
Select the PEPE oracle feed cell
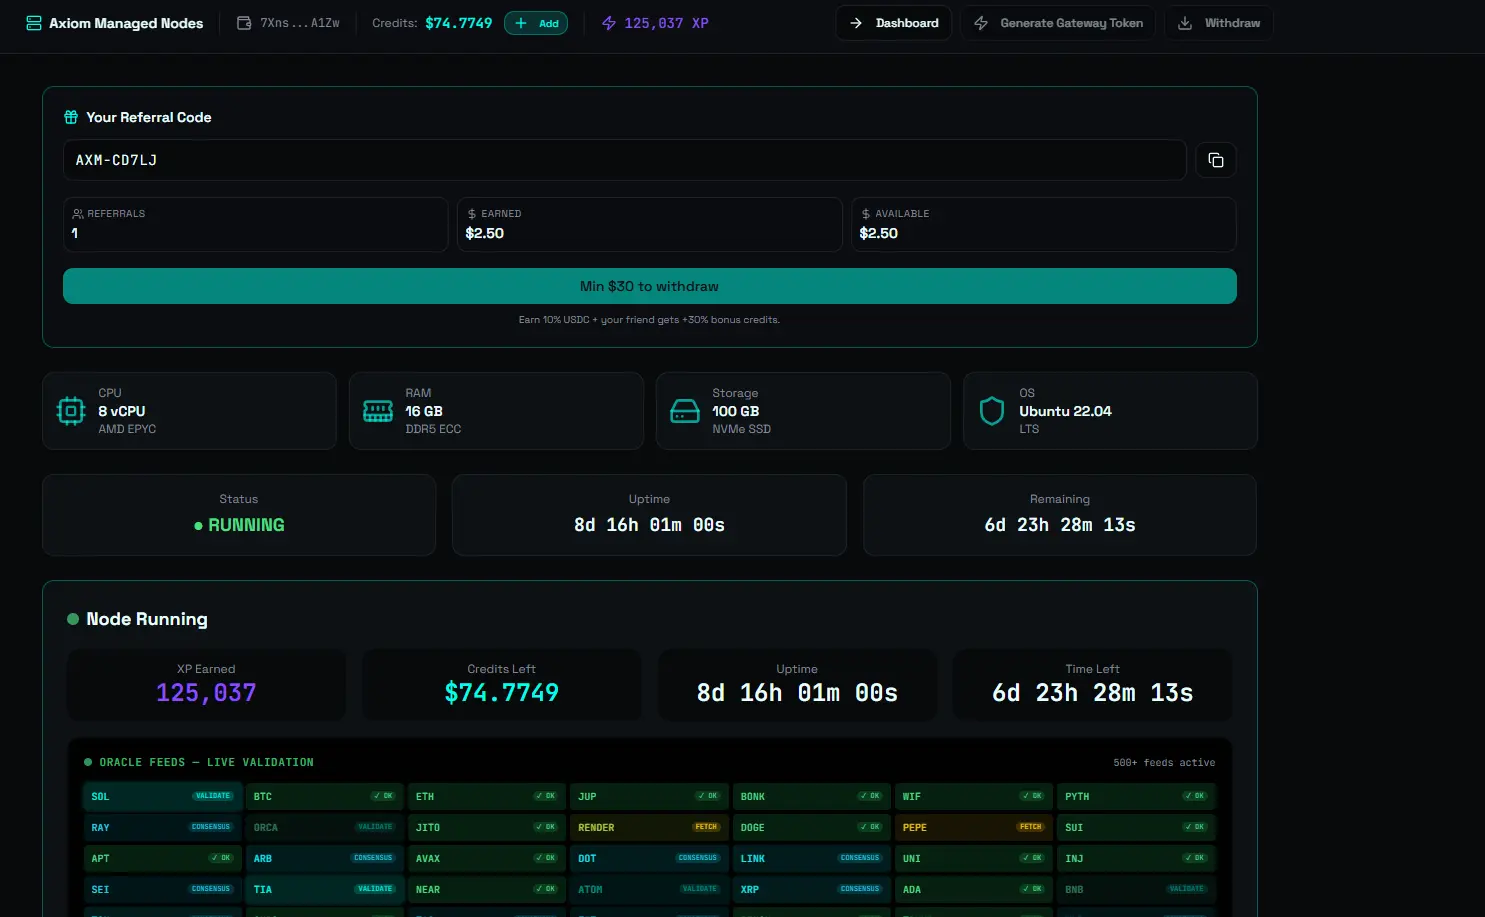tap(974, 828)
